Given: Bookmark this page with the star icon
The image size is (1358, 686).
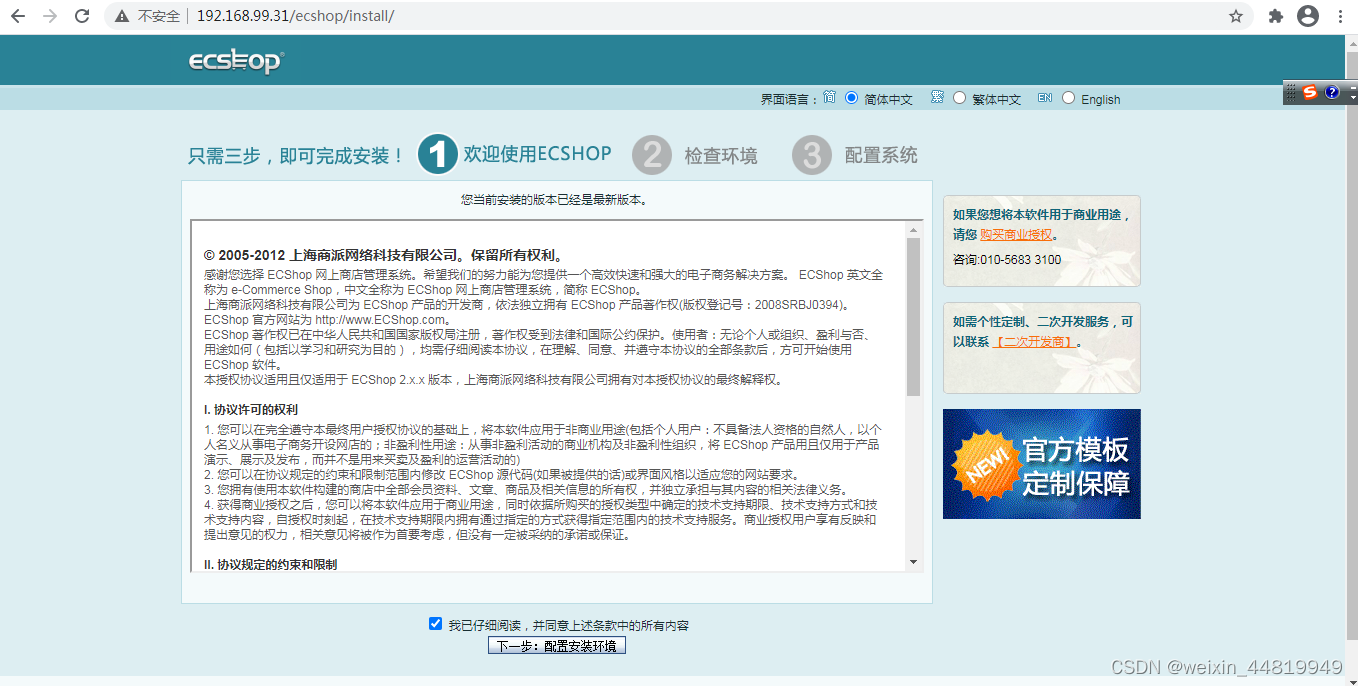Looking at the screenshot, I should 1236,16.
